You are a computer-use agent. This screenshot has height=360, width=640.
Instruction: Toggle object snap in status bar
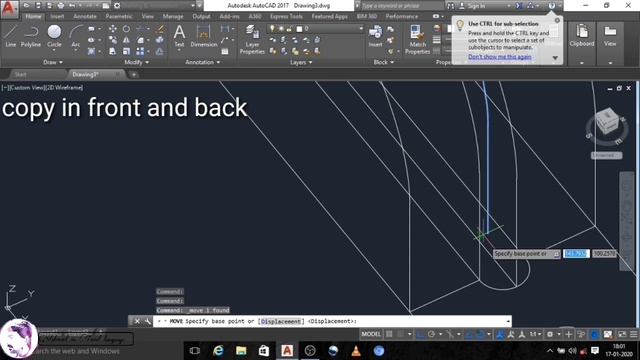(x=481, y=334)
